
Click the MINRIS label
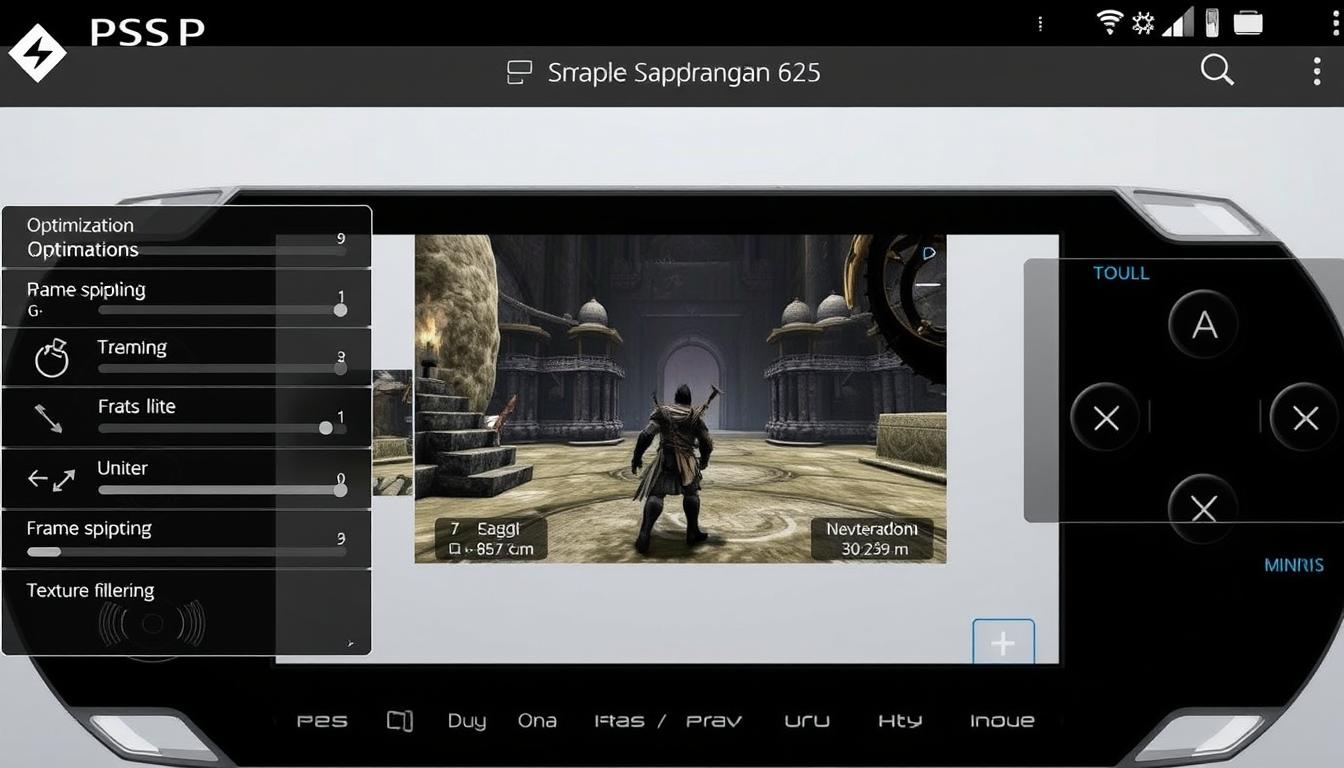point(1294,565)
